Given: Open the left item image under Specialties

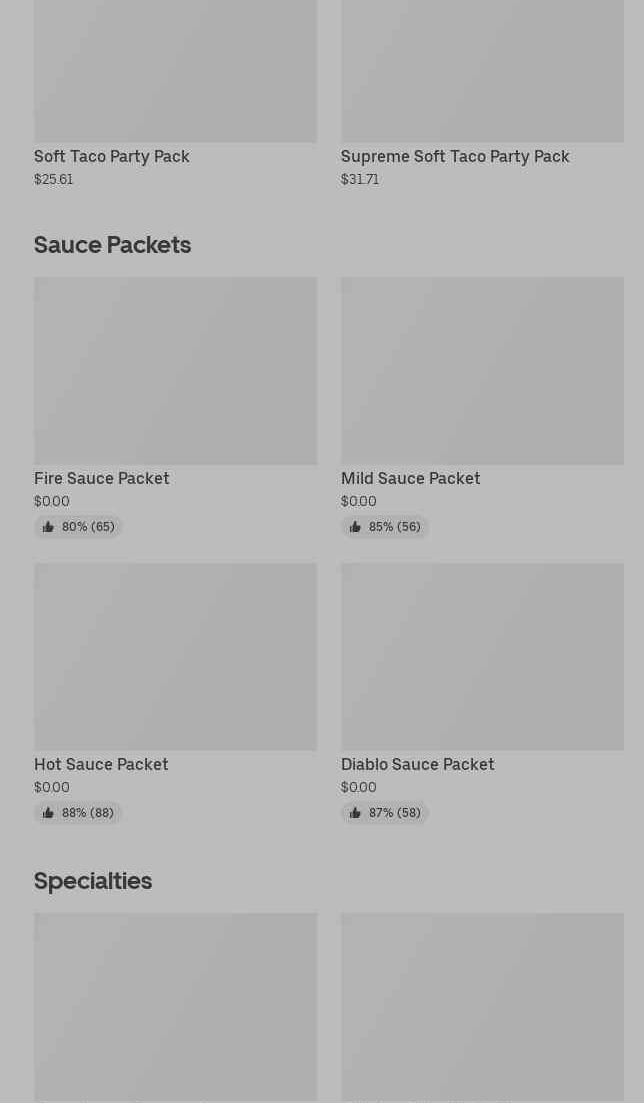Looking at the screenshot, I should click(175, 1006).
